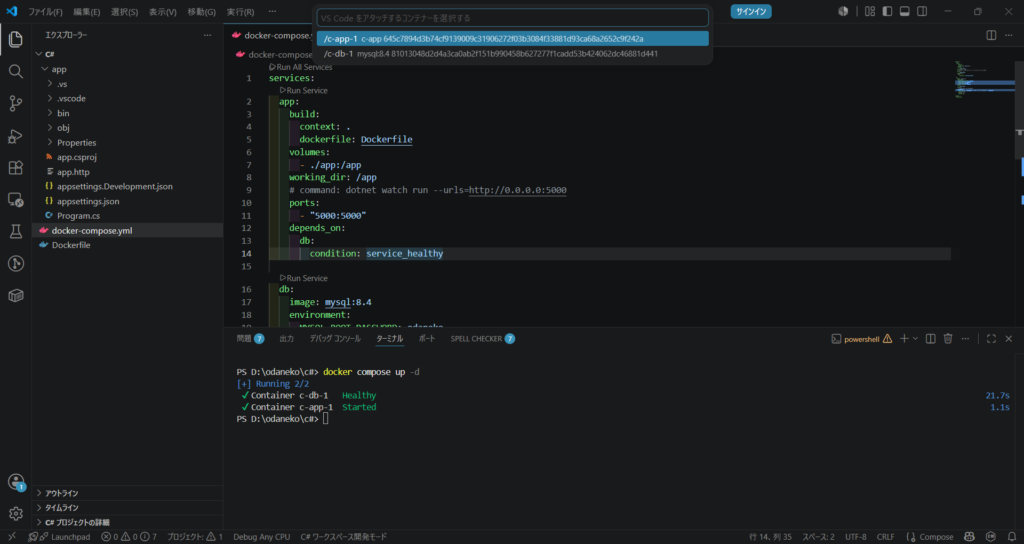Open terminal panel More Actions ellipsis
Viewport: 1024px width, 544px height.
(965, 339)
